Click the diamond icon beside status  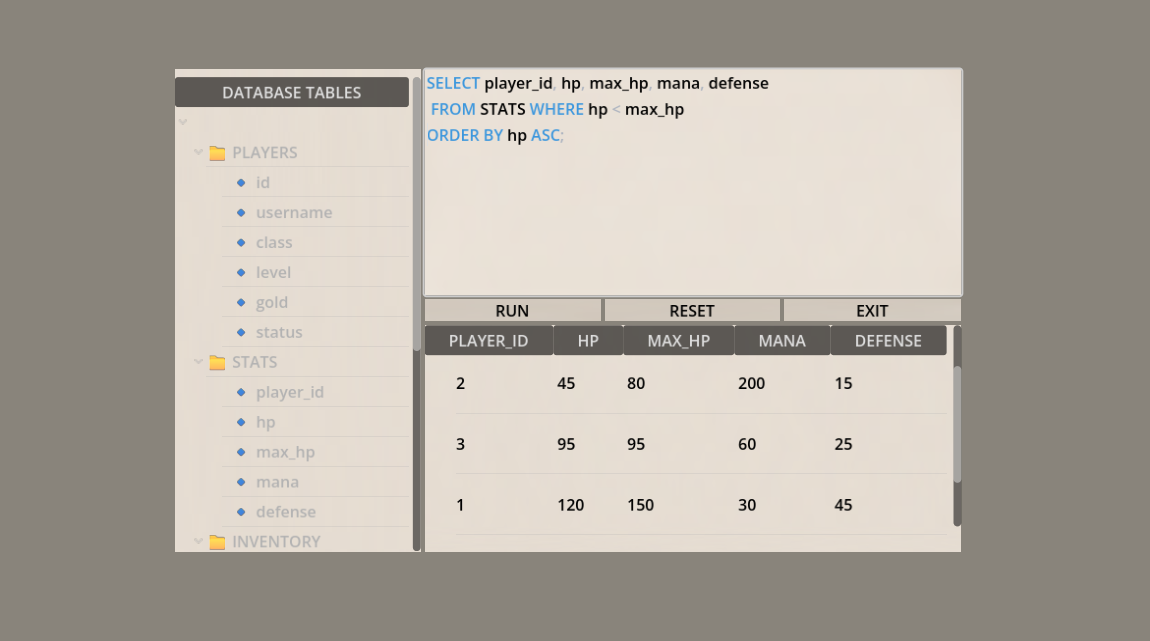pos(241,332)
